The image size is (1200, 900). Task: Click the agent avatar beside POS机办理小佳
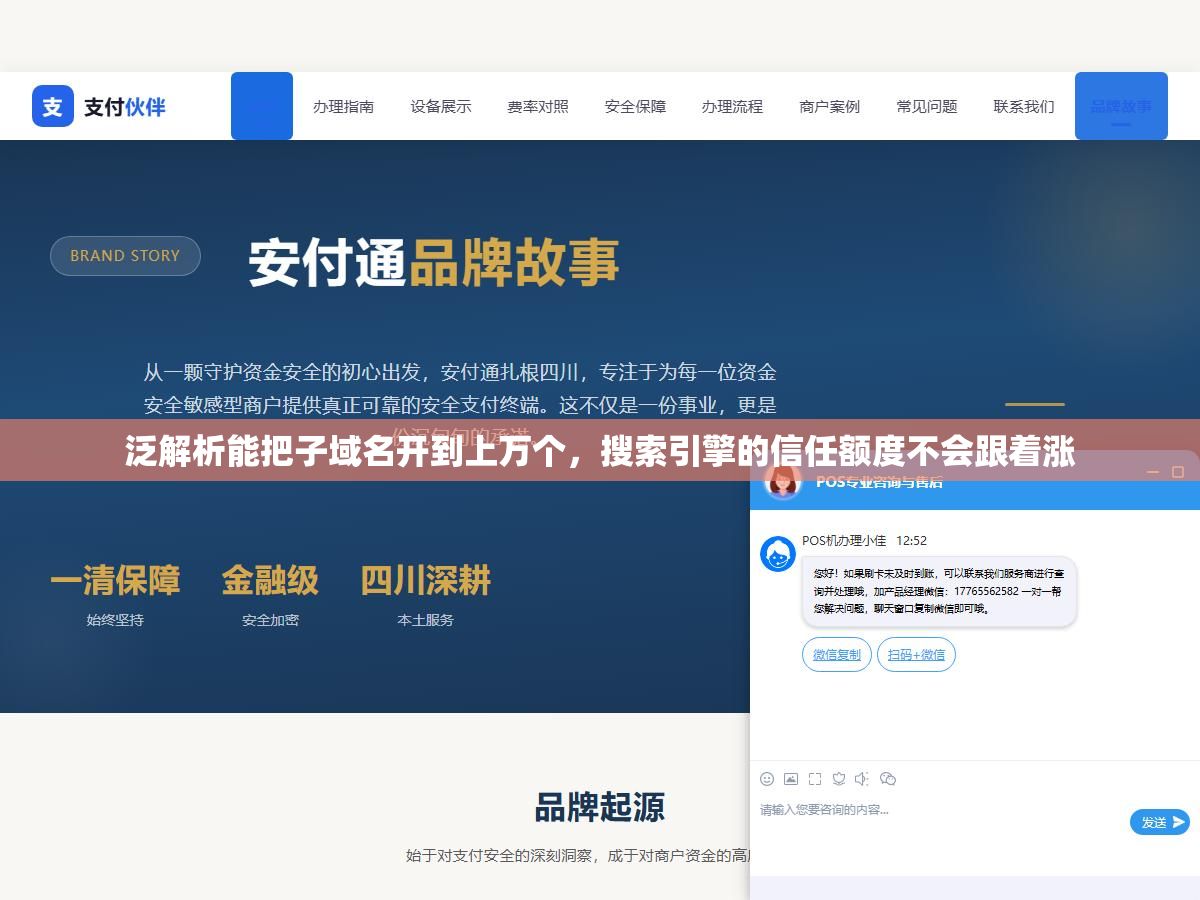778,554
